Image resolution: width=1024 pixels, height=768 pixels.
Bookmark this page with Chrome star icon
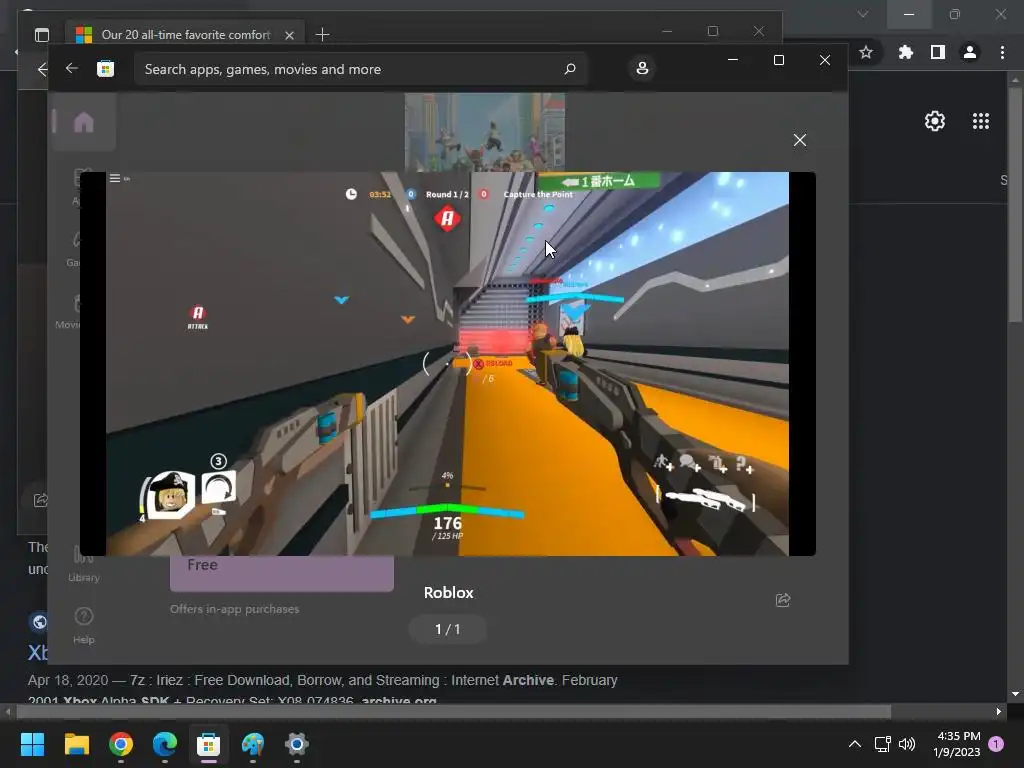[x=865, y=52]
